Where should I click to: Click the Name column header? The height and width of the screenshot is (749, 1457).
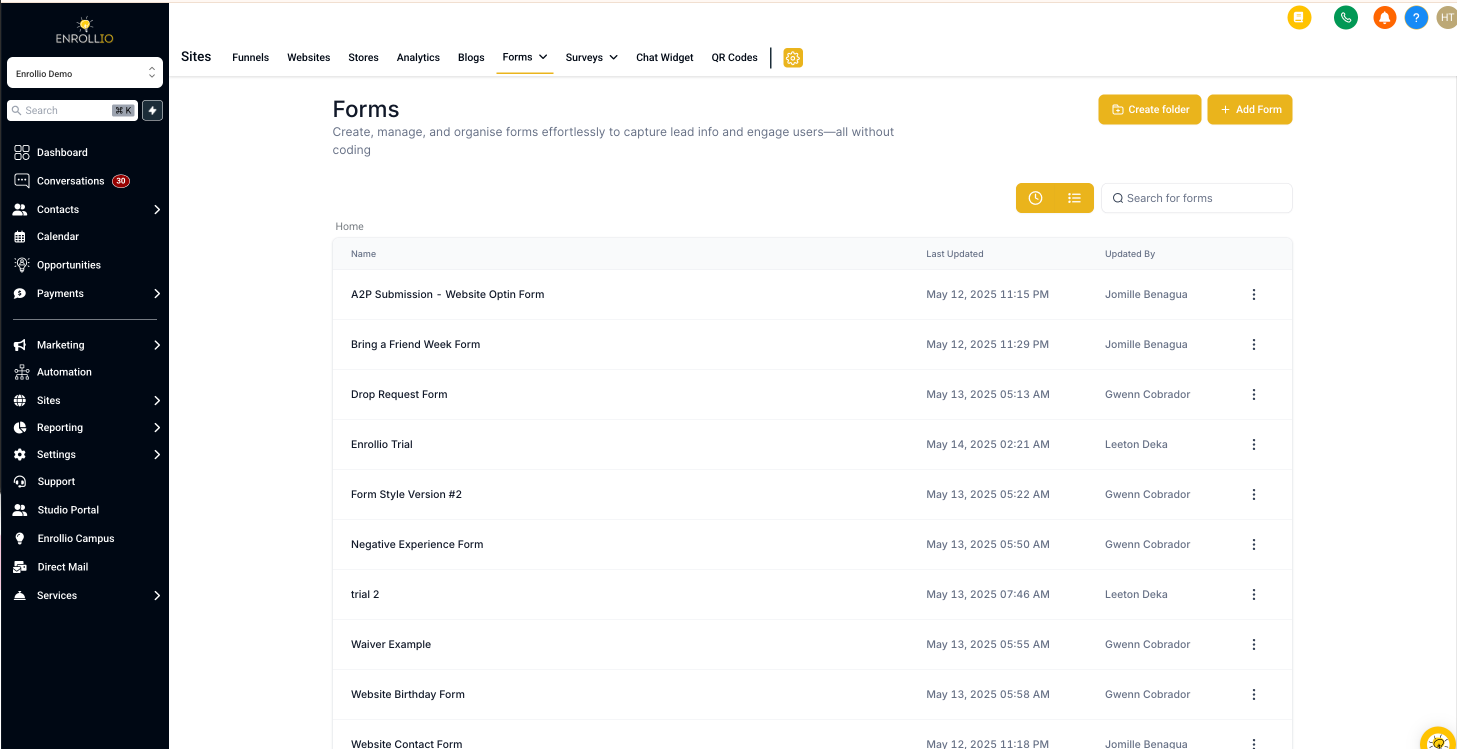(x=363, y=254)
